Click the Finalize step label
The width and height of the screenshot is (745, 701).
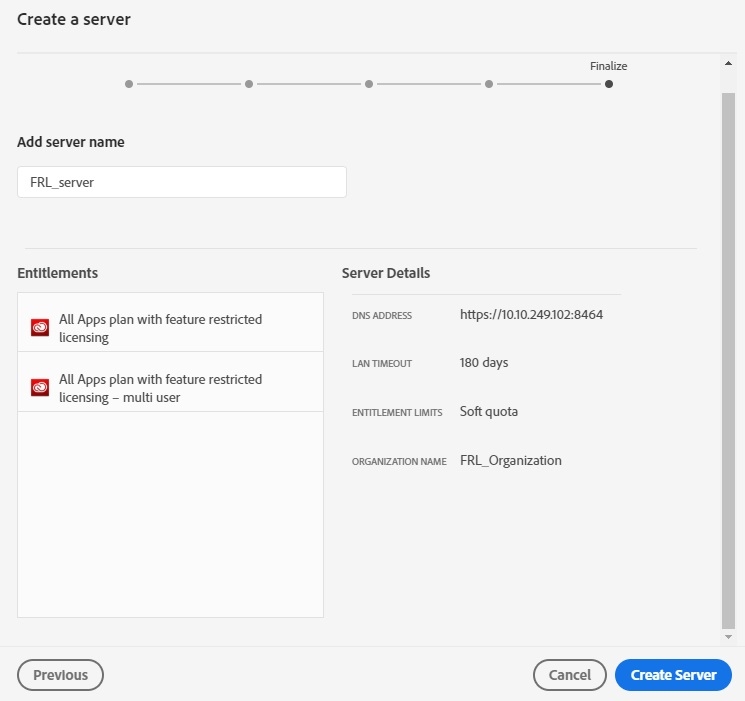tap(609, 66)
